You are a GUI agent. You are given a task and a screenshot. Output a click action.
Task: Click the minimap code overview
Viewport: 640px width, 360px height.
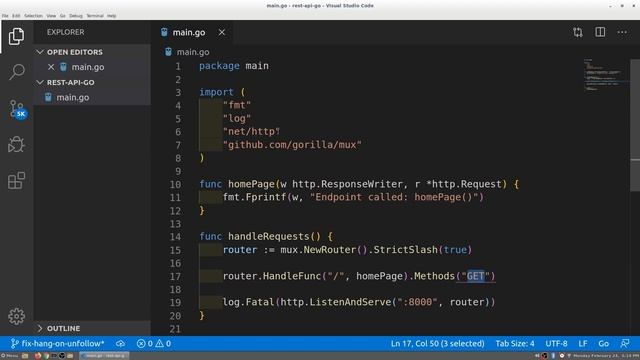coord(606,75)
